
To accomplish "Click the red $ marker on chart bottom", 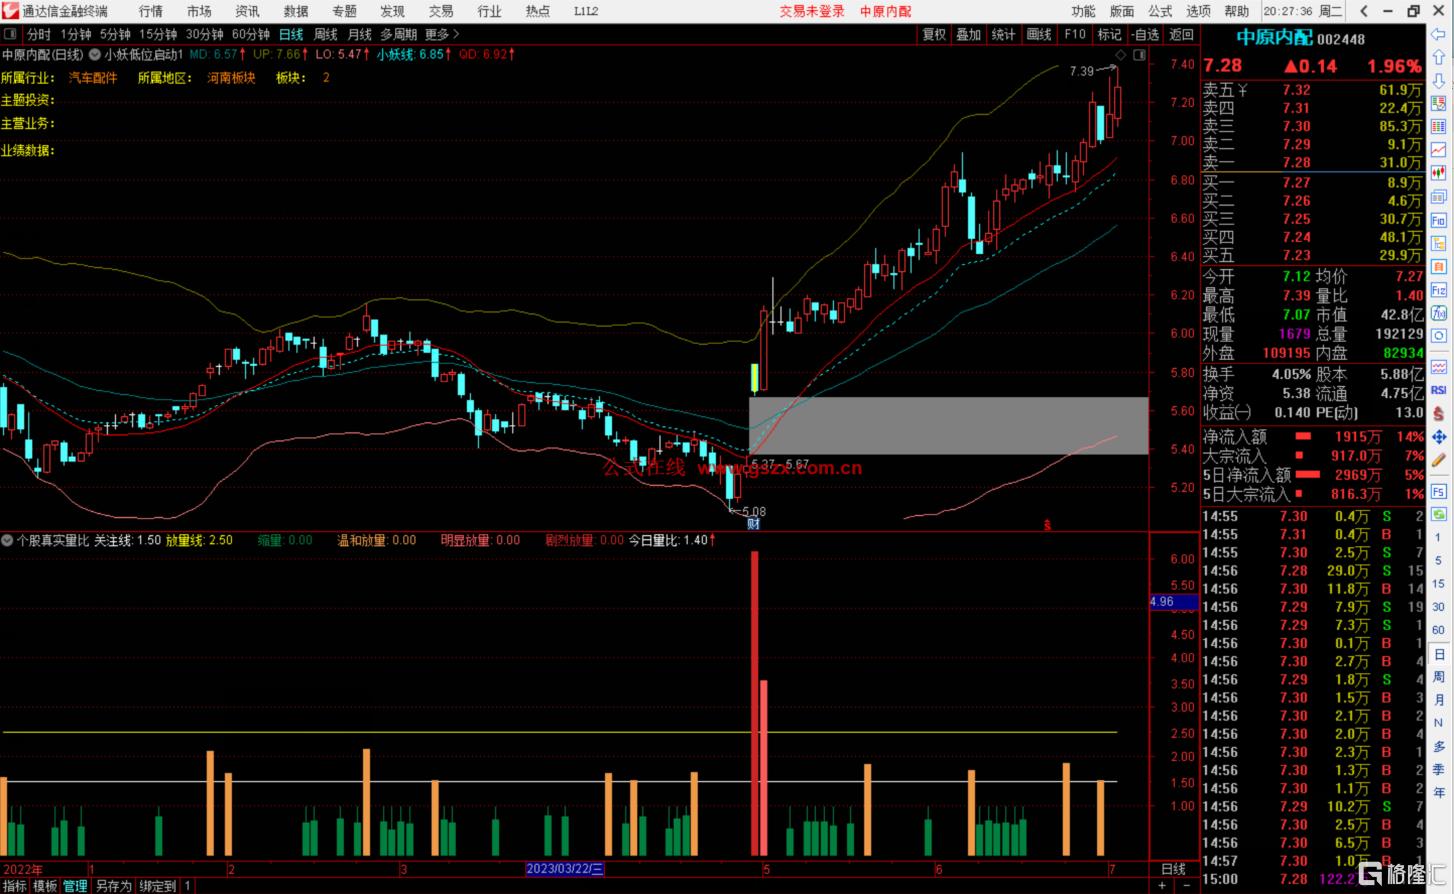I will pyautogui.click(x=1047, y=524).
